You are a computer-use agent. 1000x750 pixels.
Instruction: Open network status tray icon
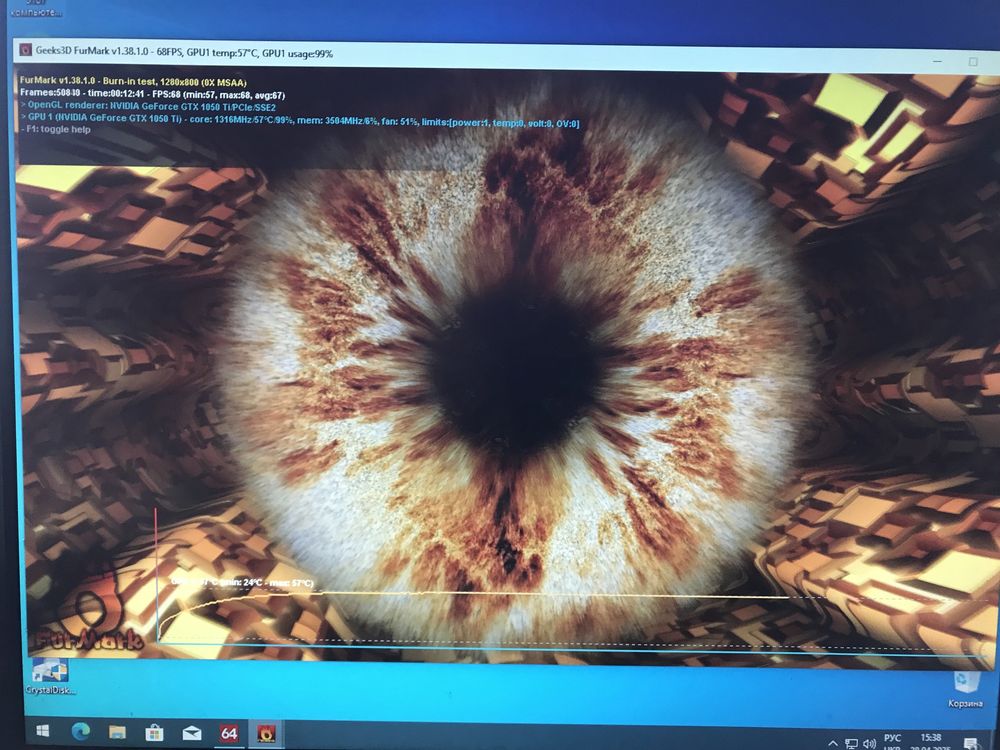tap(851, 744)
